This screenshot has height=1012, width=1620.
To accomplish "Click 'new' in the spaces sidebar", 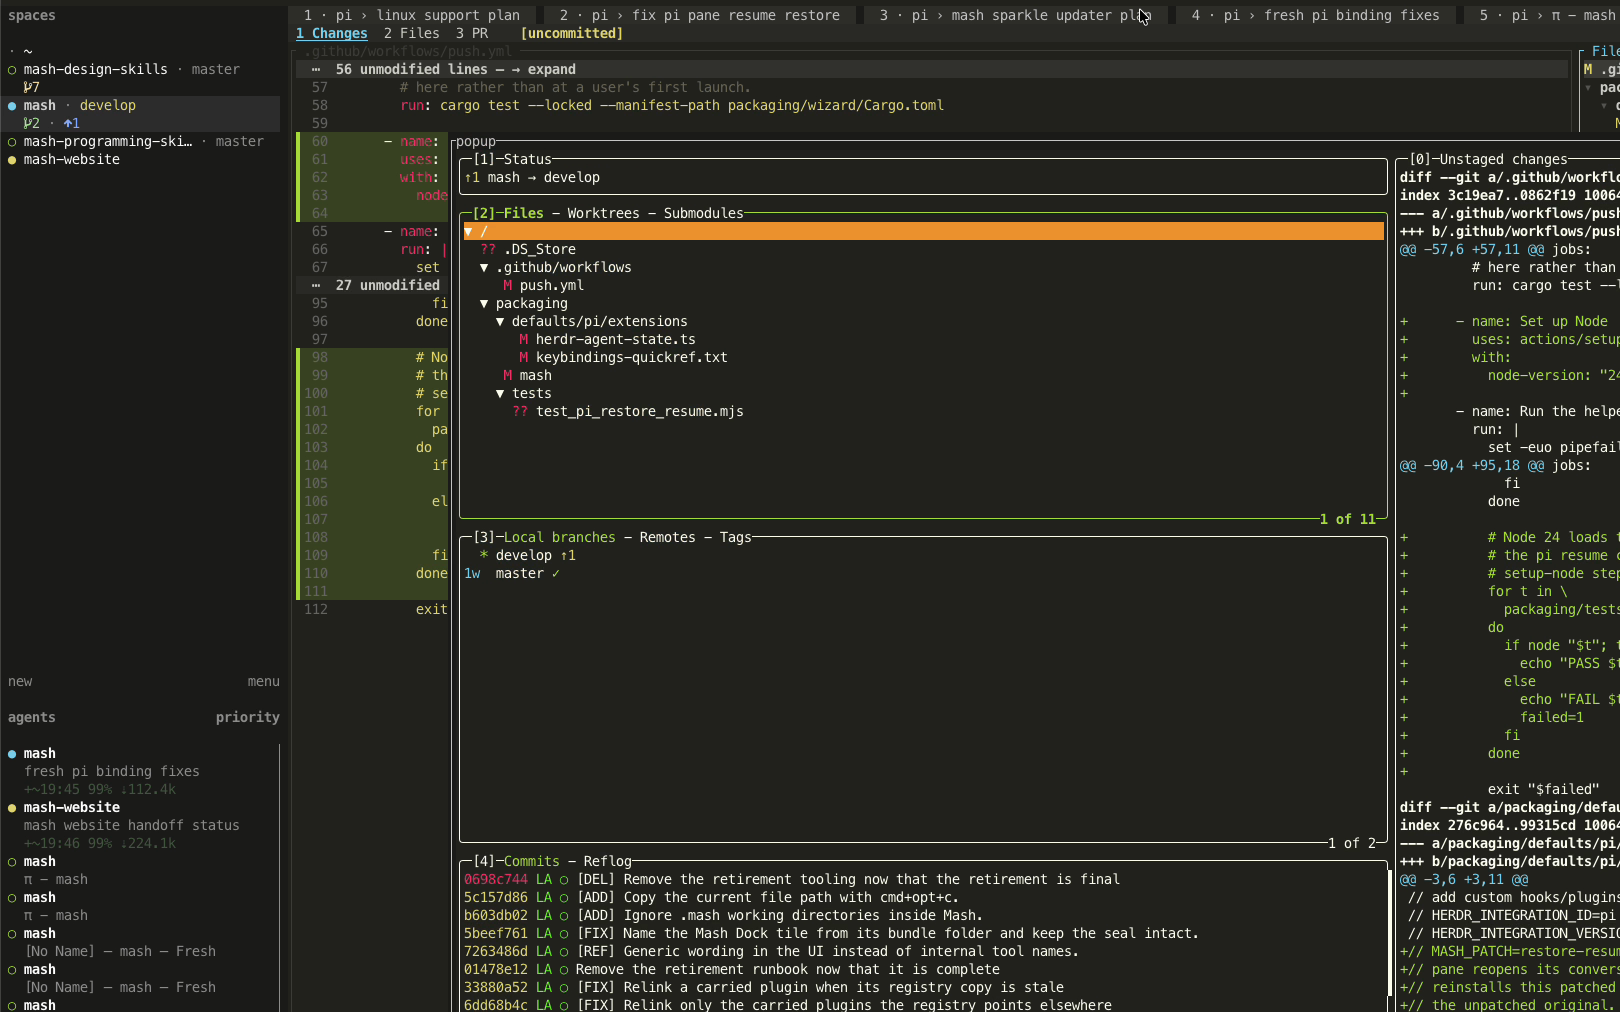I will point(20,682).
